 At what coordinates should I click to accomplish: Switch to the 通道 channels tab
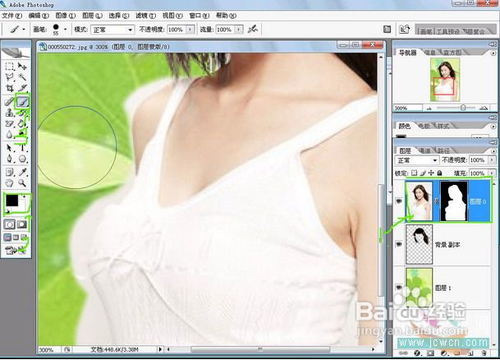(425, 151)
